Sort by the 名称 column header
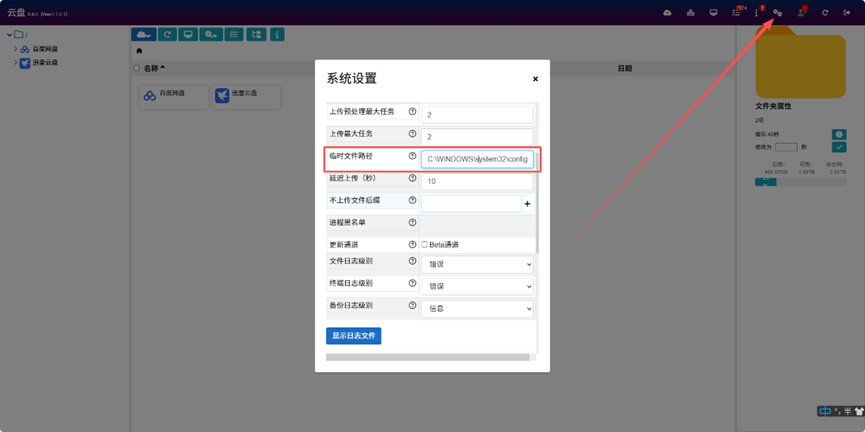 pos(154,68)
